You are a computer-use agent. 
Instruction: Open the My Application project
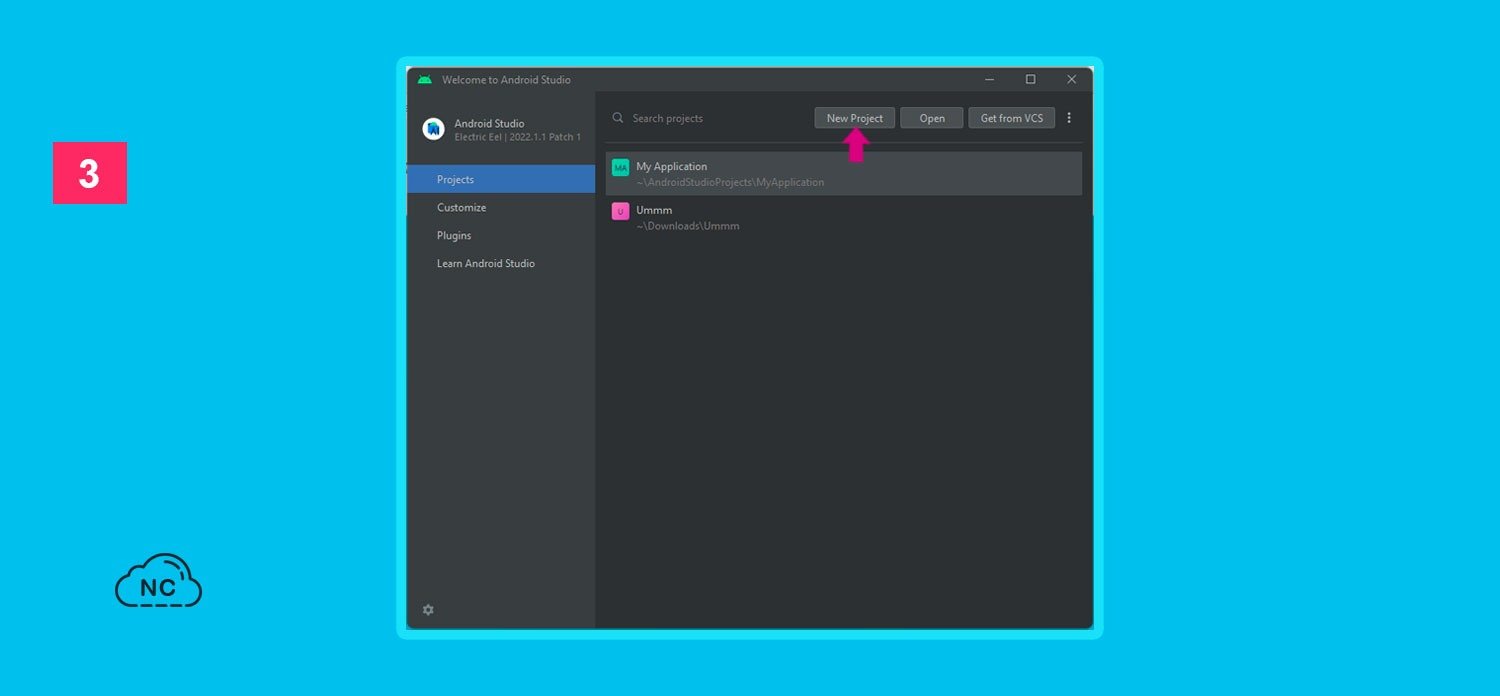tap(844, 174)
